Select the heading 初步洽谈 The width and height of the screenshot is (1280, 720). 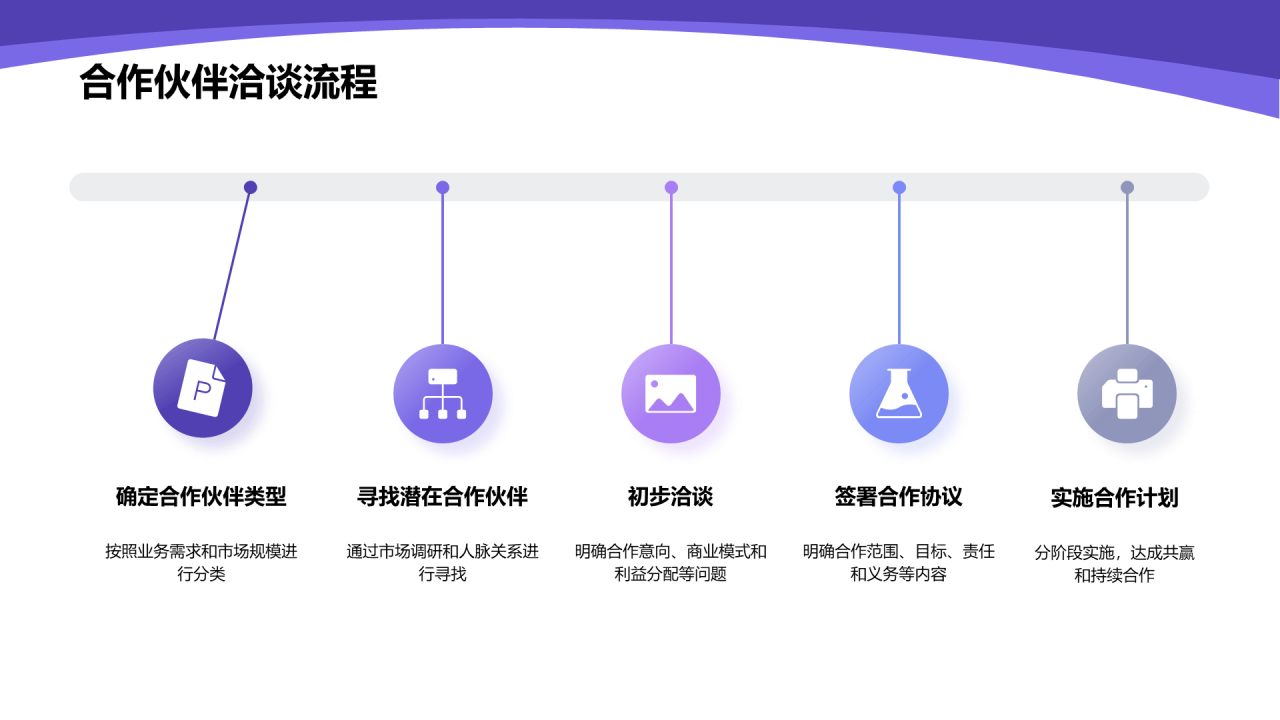point(671,495)
